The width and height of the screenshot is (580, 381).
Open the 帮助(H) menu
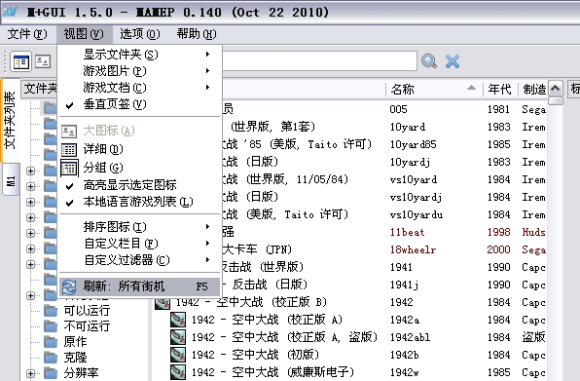(196, 34)
